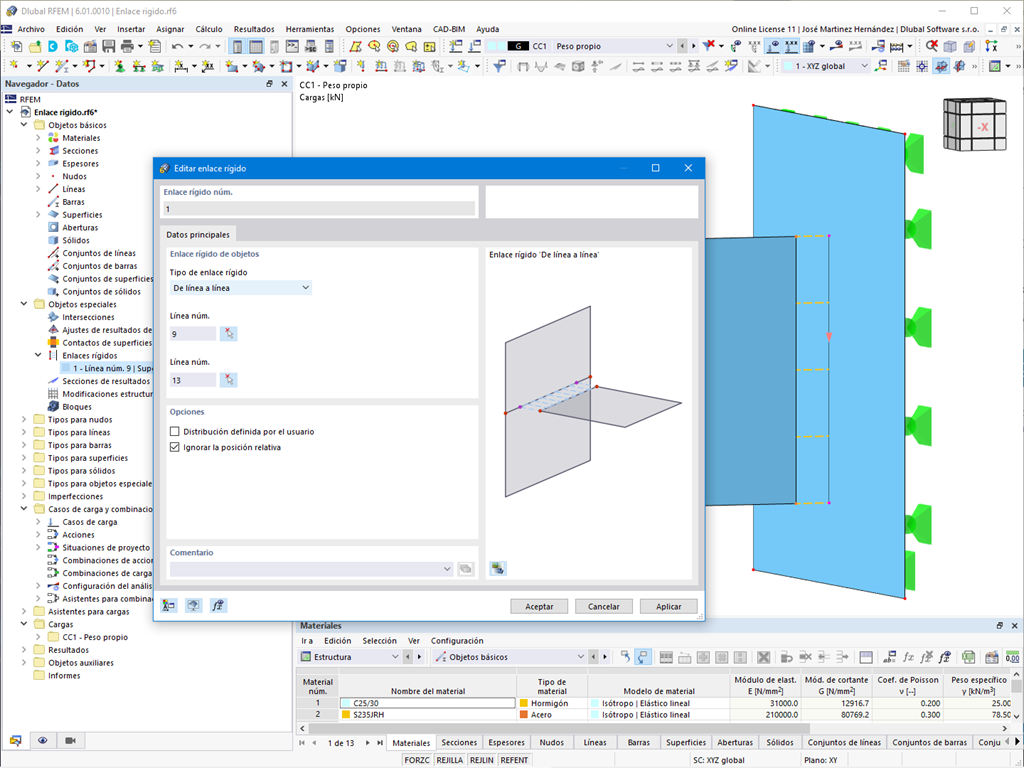Click the coordinate axes XYZ icon in top toolbar
Viewport: 1024px width, 768px height.
pos(991,46)
